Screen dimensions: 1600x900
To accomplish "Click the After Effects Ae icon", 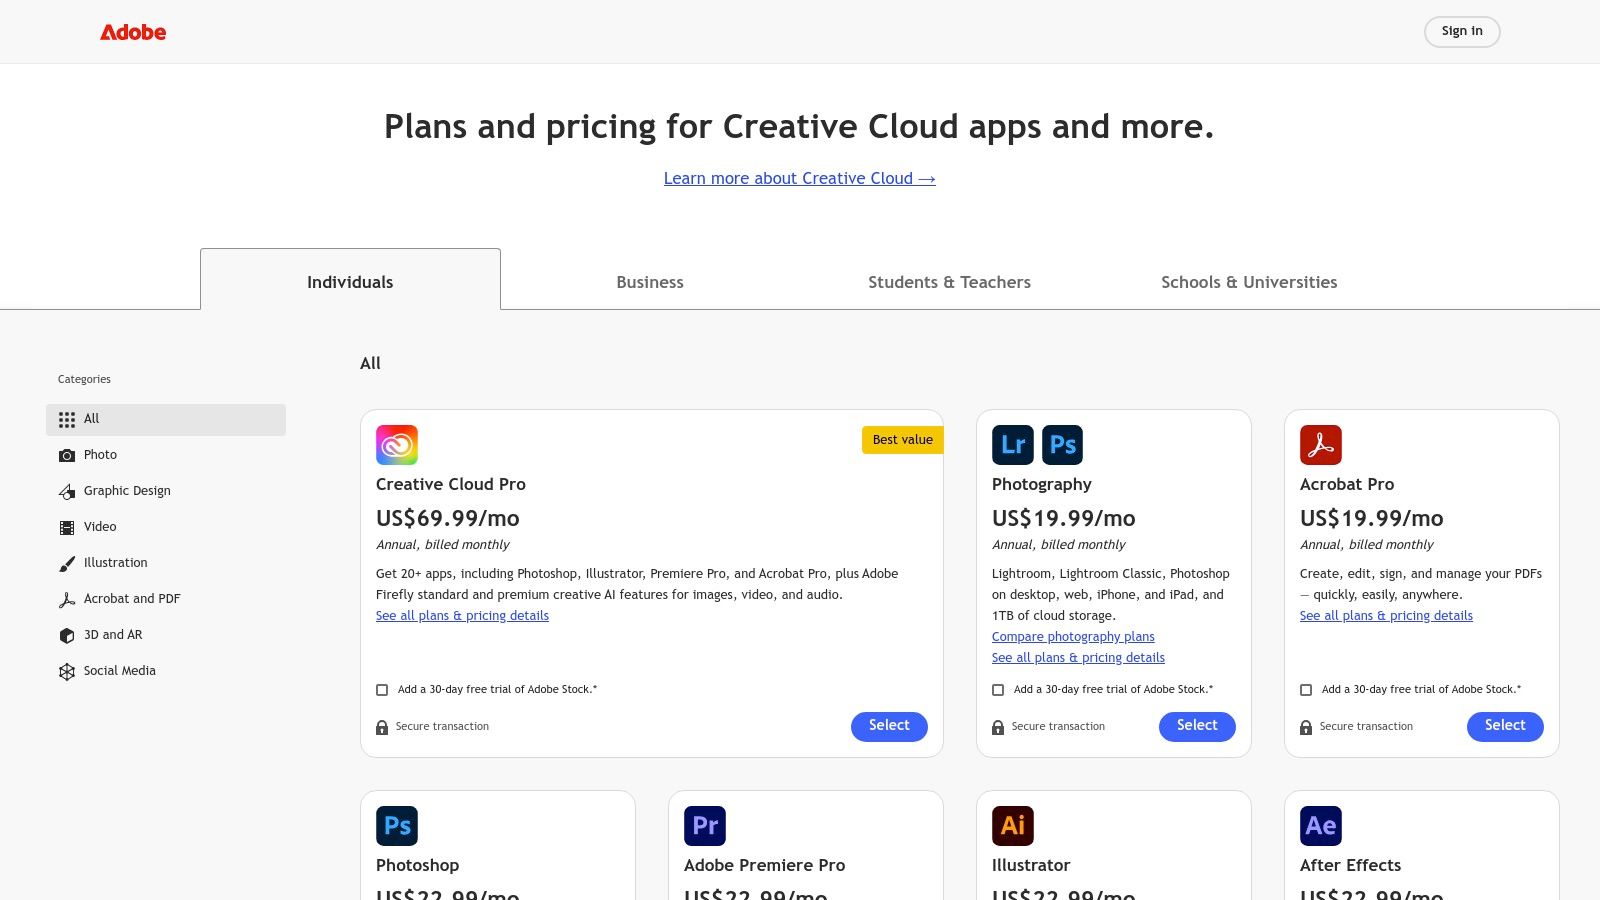I will tap(1321, 826).
